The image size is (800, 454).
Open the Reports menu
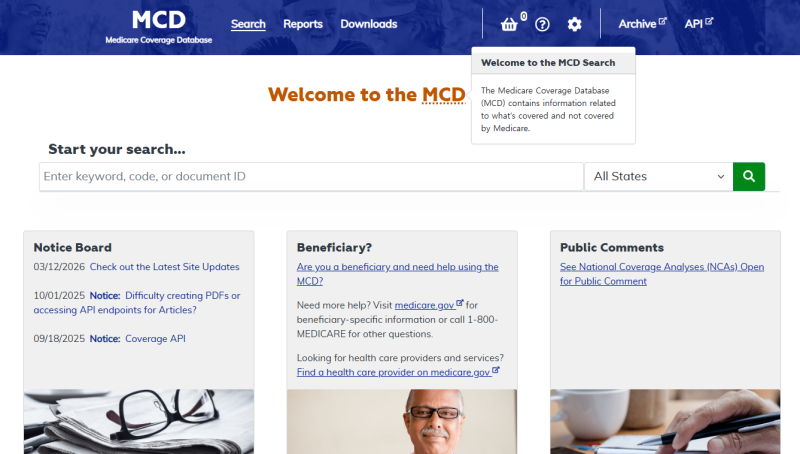[303, 24]
